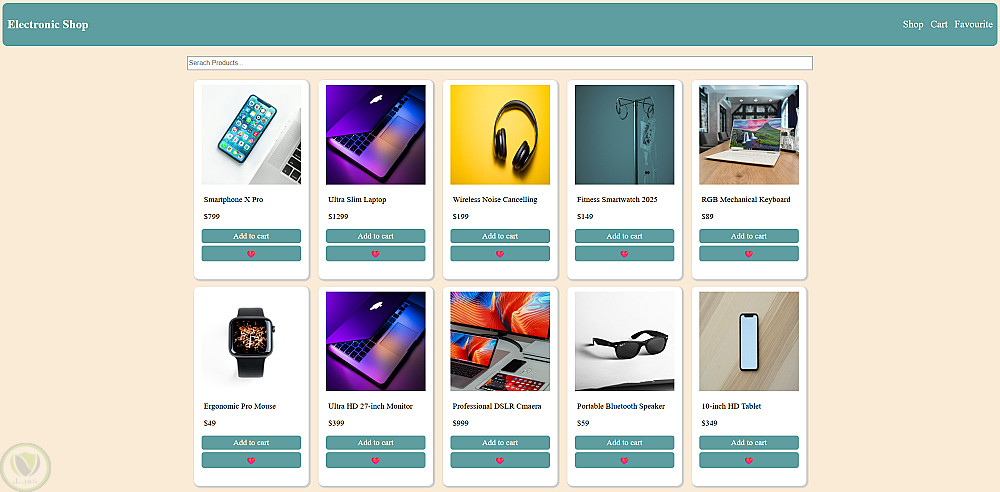The height and width of the screenshot is (492, 1000).
Task: Favourite the Wireless Noise Cancelling headphones
Action: [x=500, y=253]
